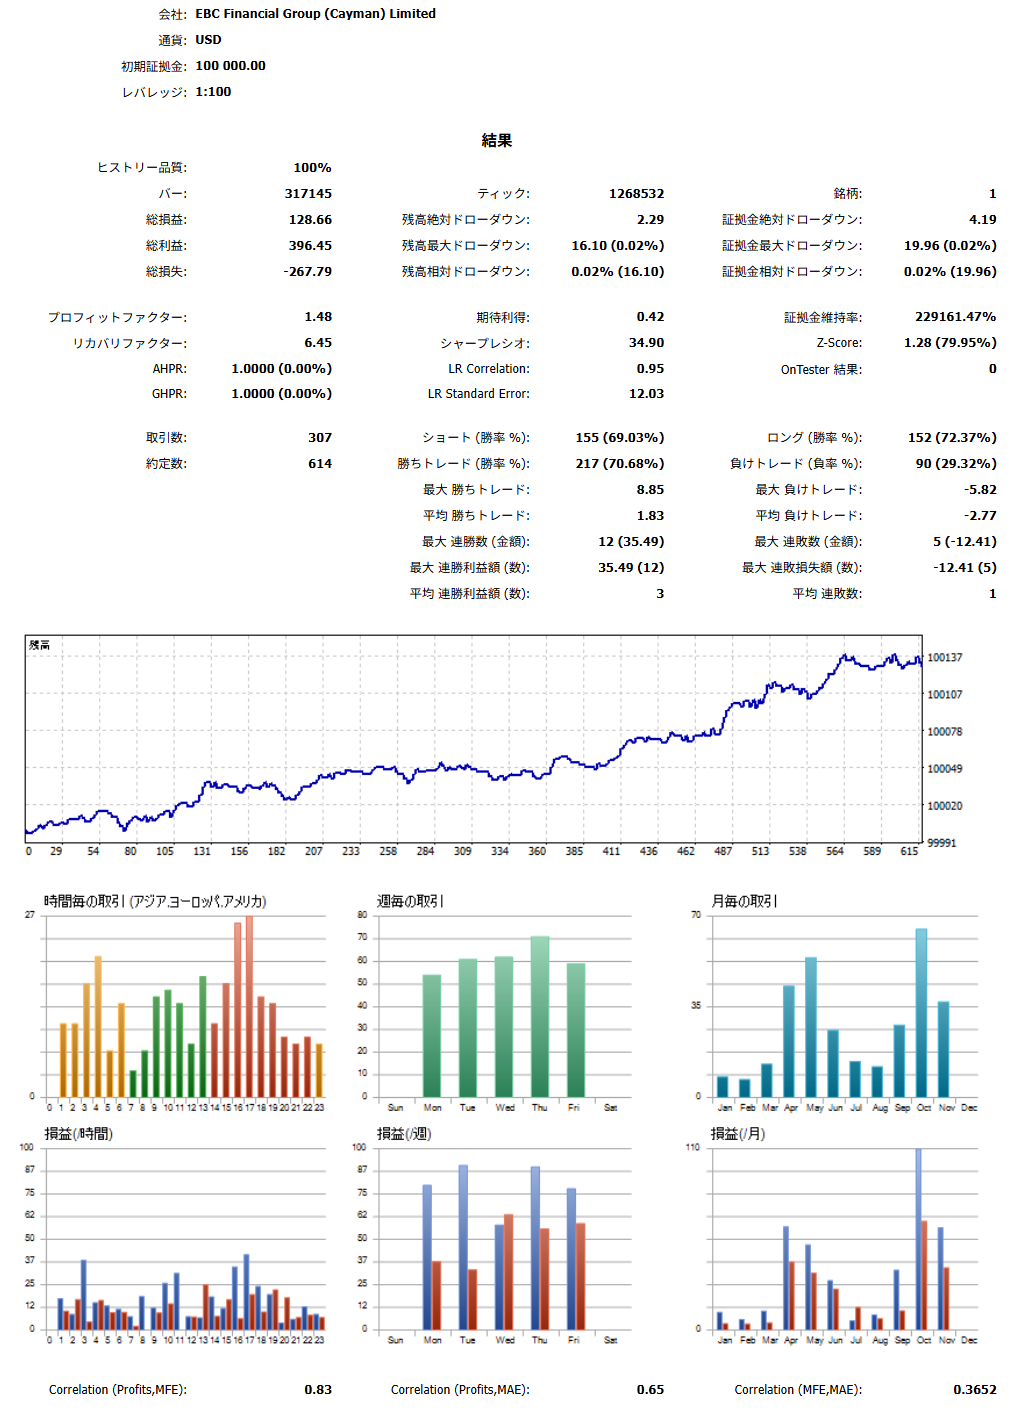The image size is (1016, 1416).
Task: Click the 損益(時間) hourly profit chart title
Action: pyautogui.click(x=79, y=1134)
